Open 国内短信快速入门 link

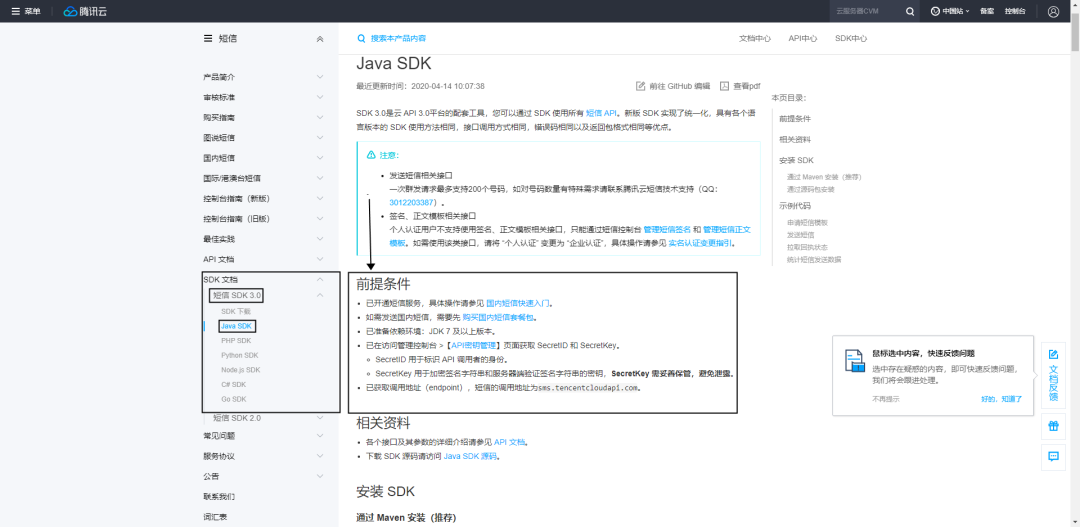point(518,302)
